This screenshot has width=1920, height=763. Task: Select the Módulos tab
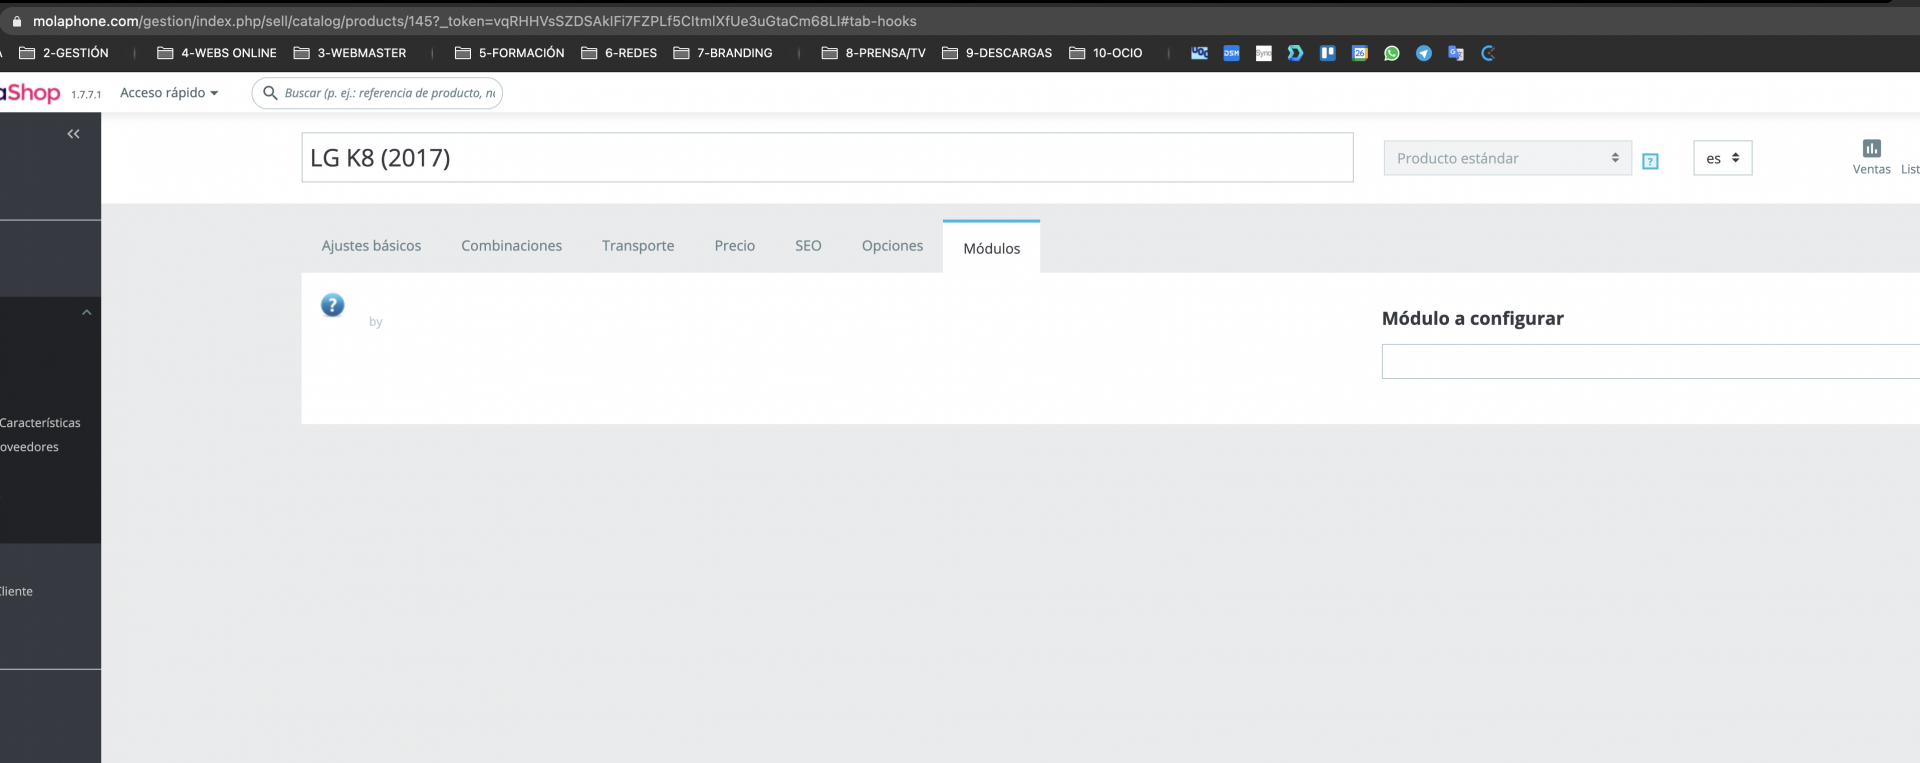(991, 247)
